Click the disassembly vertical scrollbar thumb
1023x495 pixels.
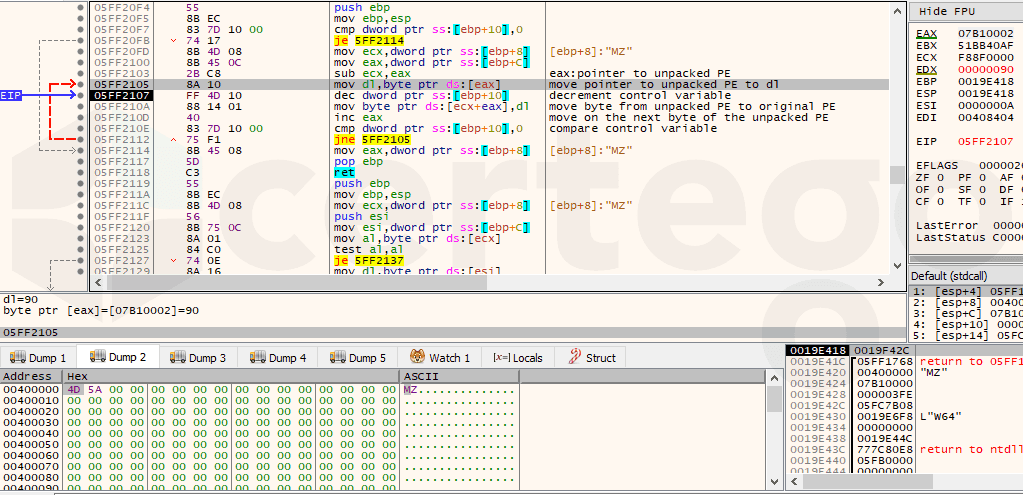pyautogui.click(x=897, y=174)
